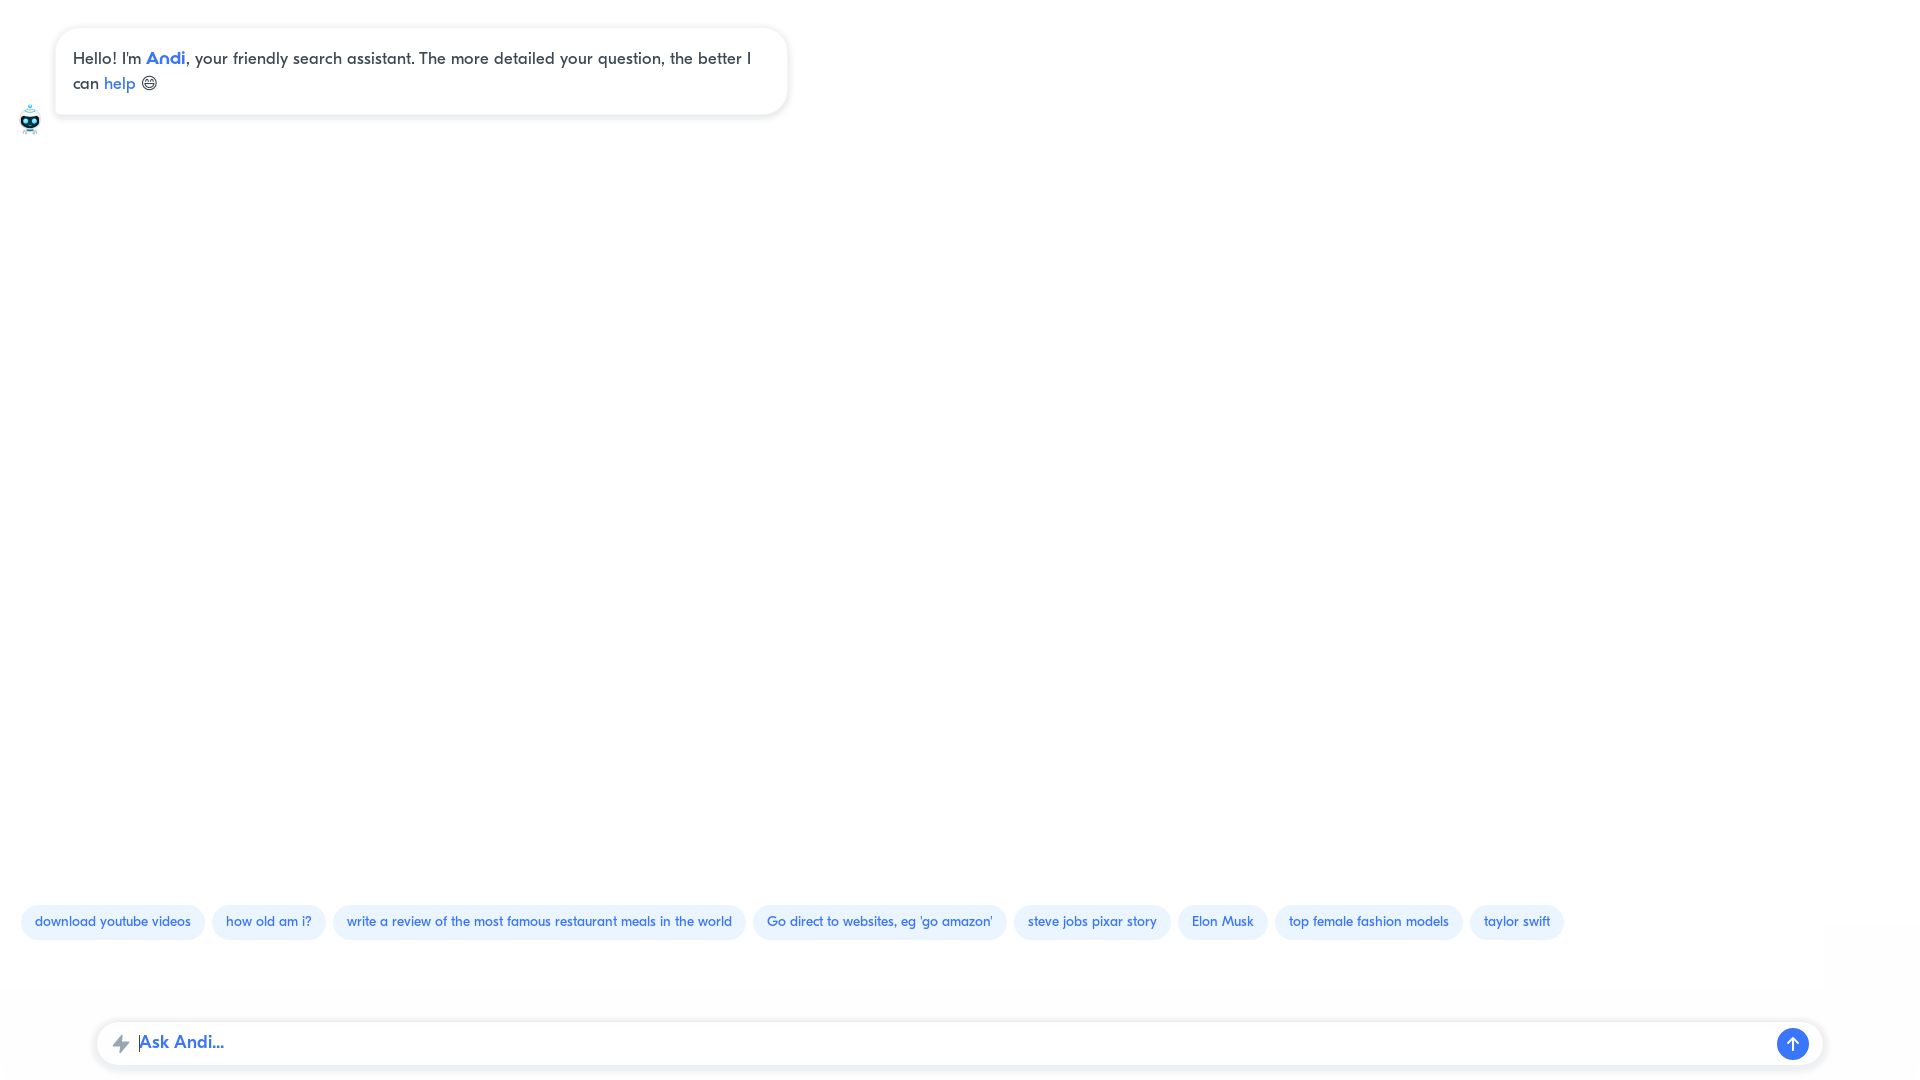Click the 'Andi' name link in greeting
The height and width of the screenshot is (1080, 1920).
[165, 59]
